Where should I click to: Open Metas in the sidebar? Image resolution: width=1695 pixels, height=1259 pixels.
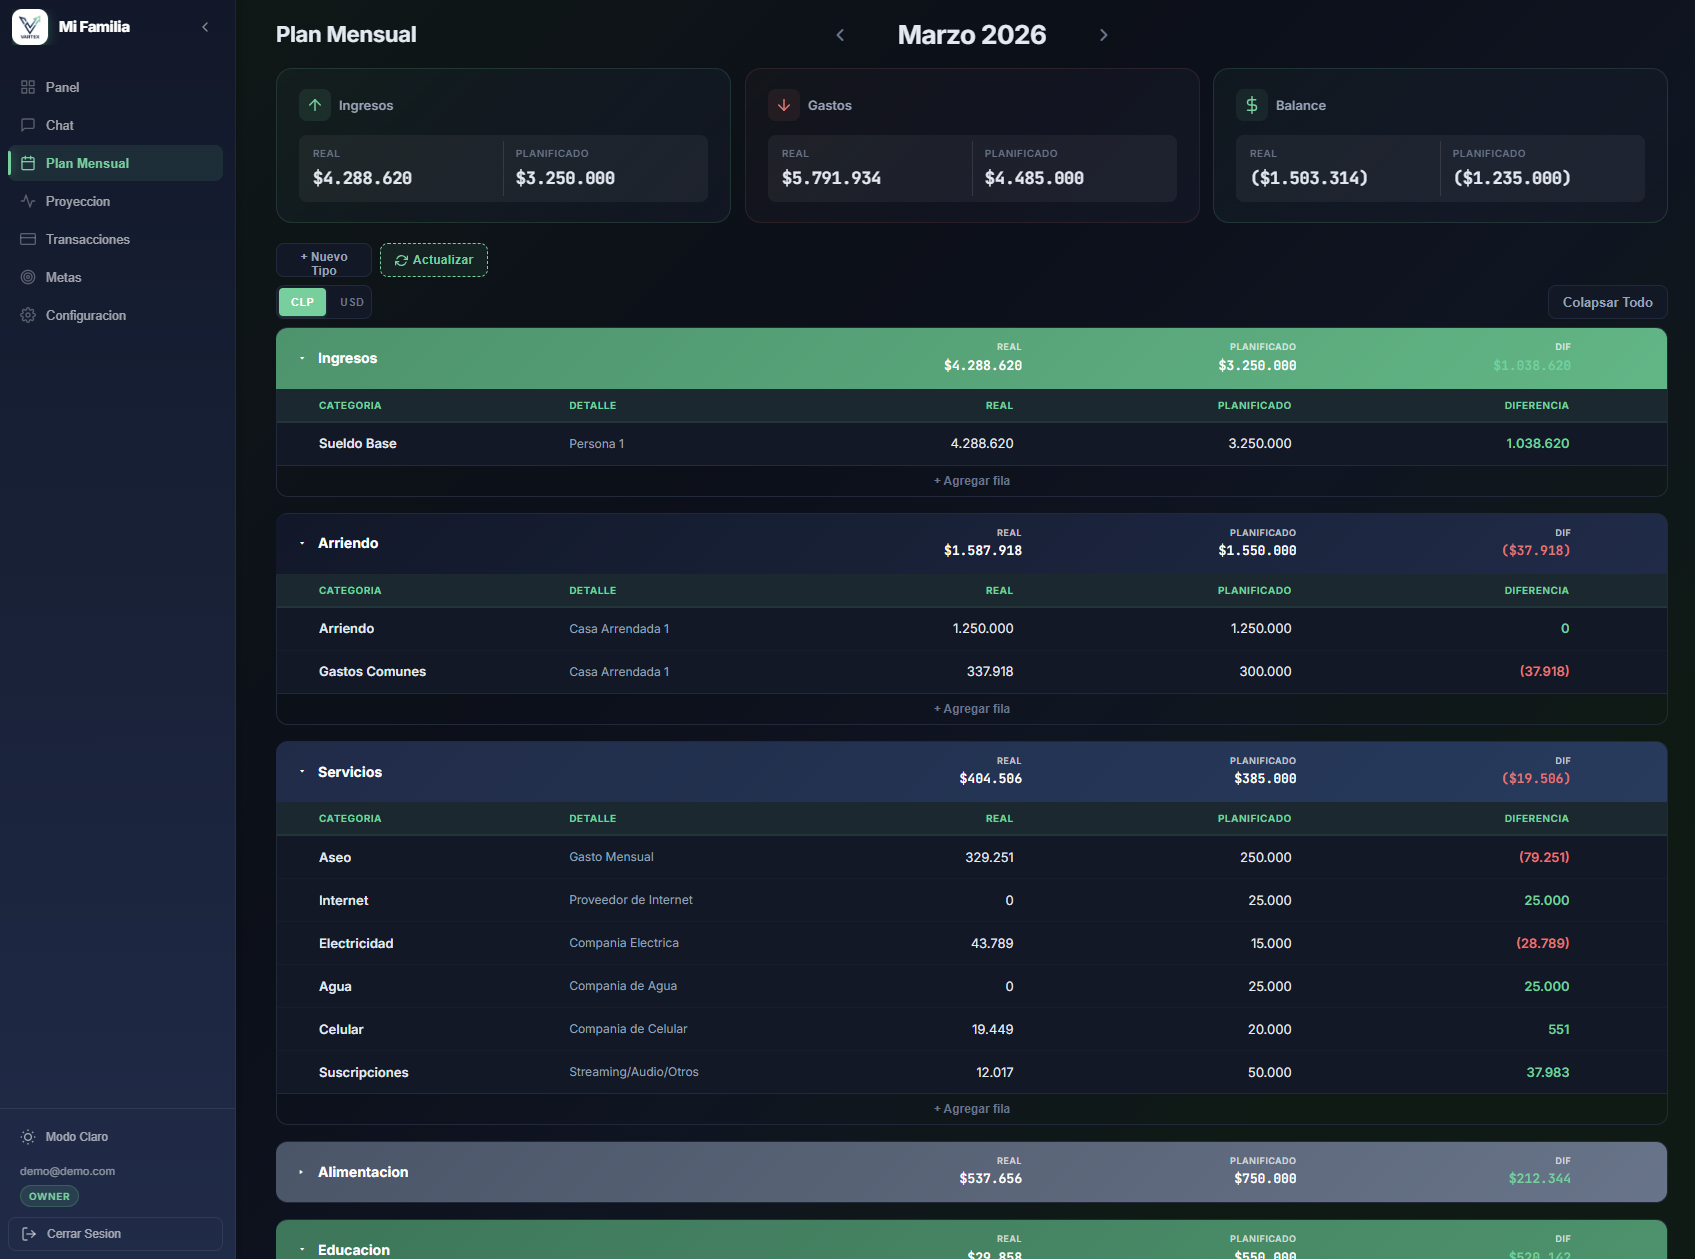[115, 277]
